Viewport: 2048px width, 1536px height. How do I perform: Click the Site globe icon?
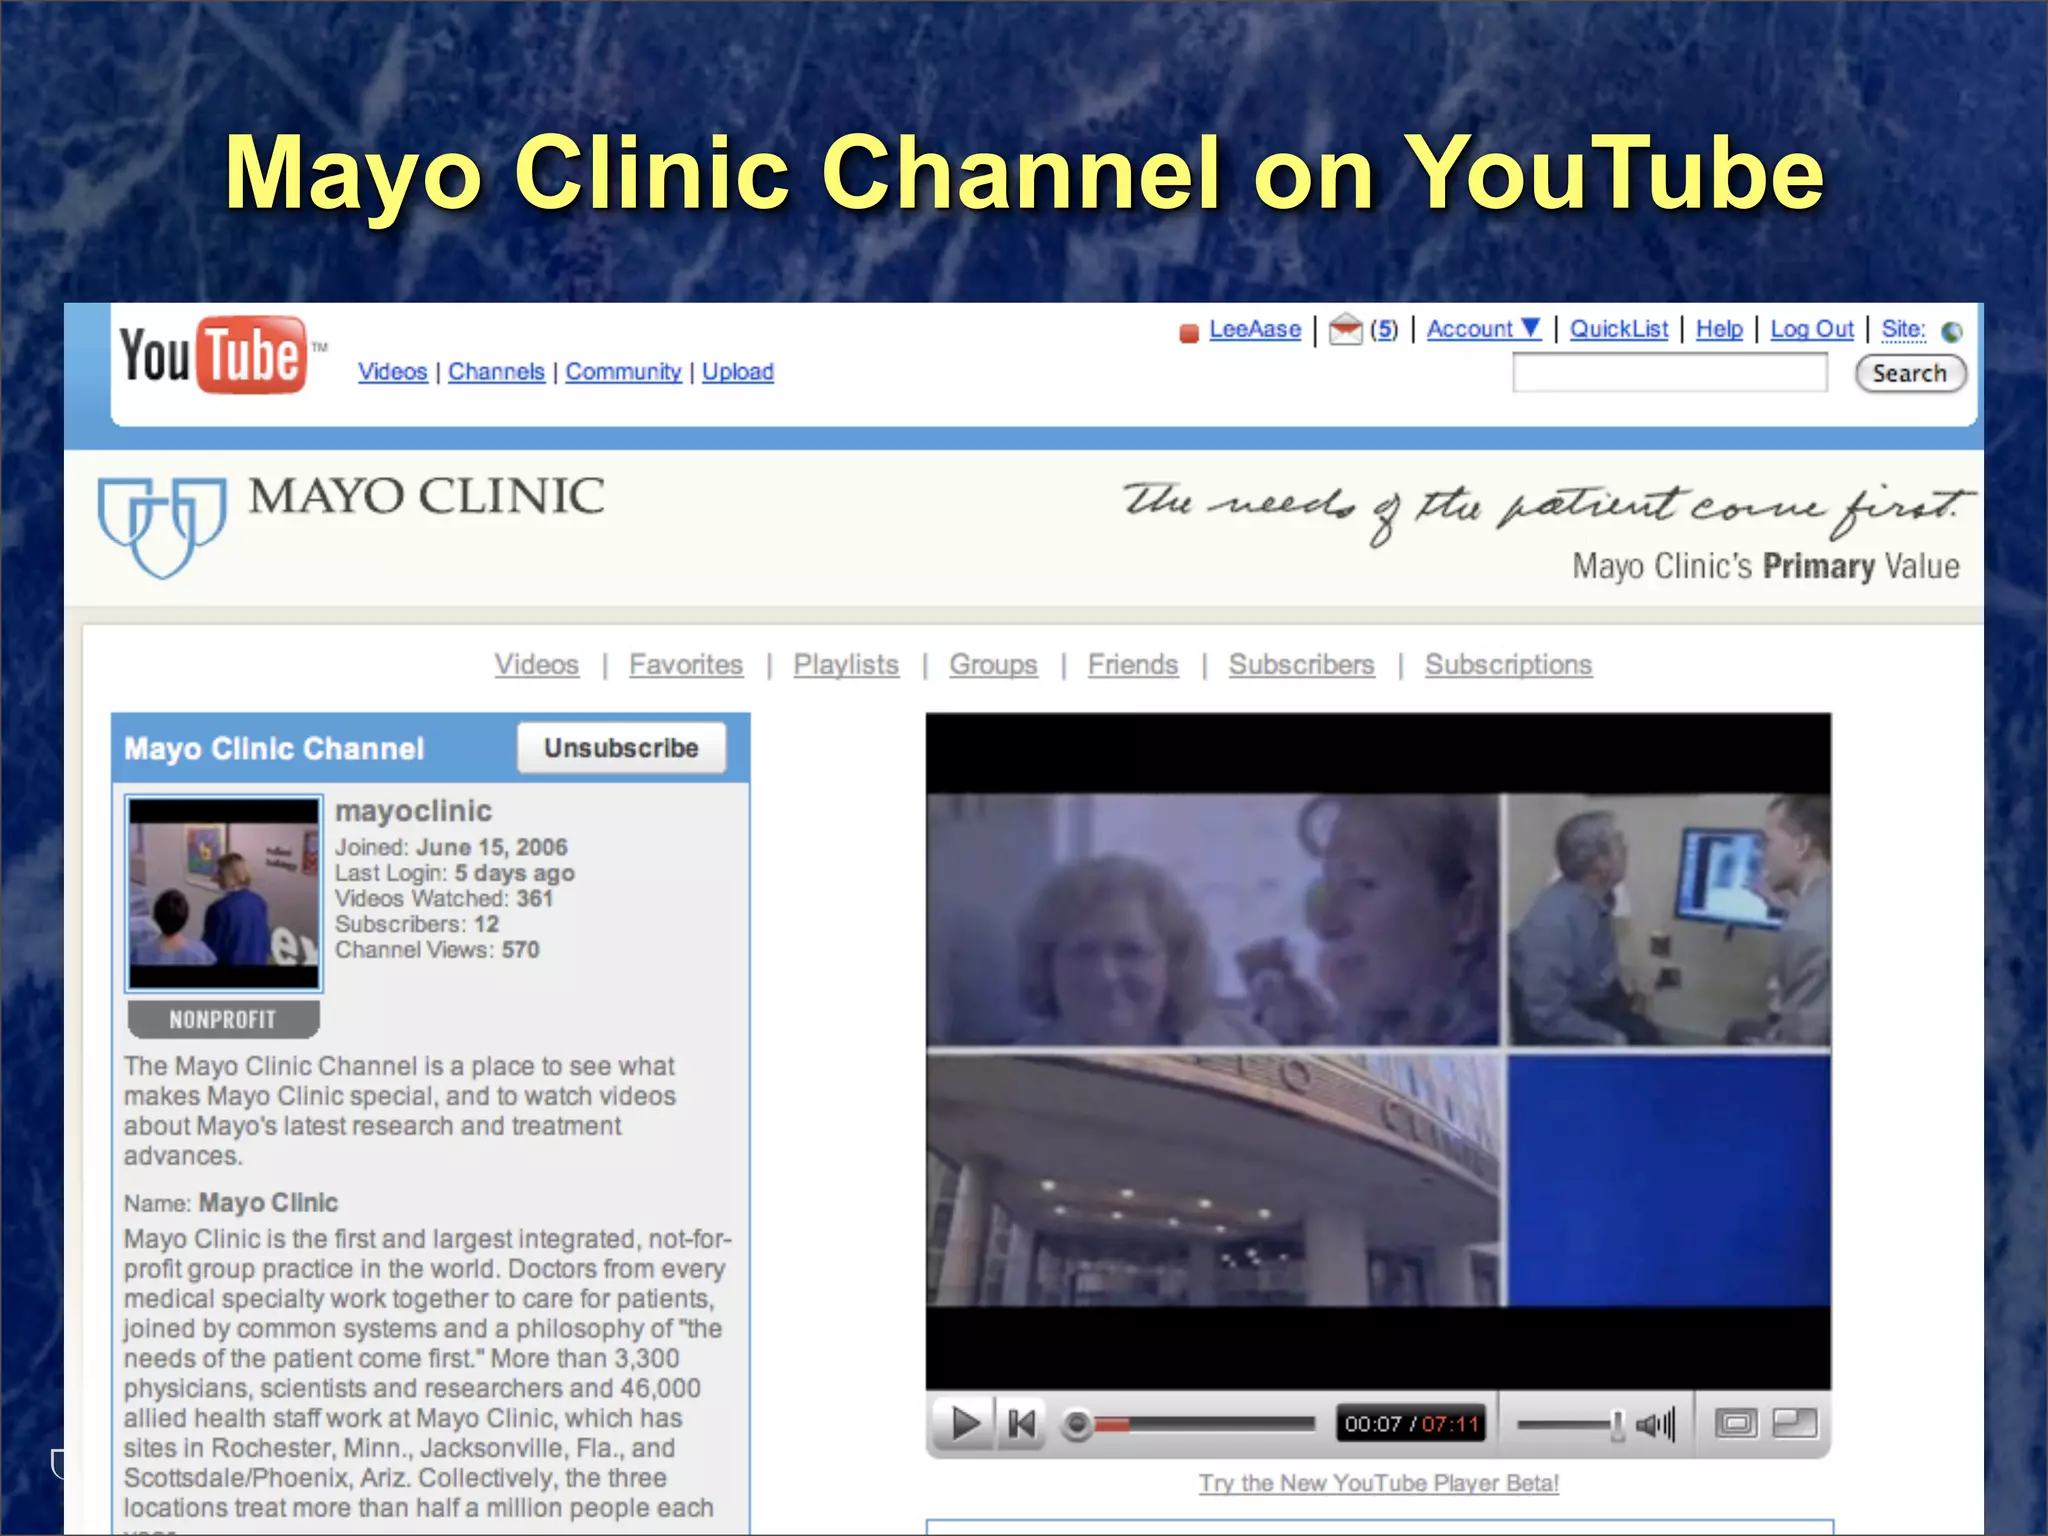tap(1951, 331)
